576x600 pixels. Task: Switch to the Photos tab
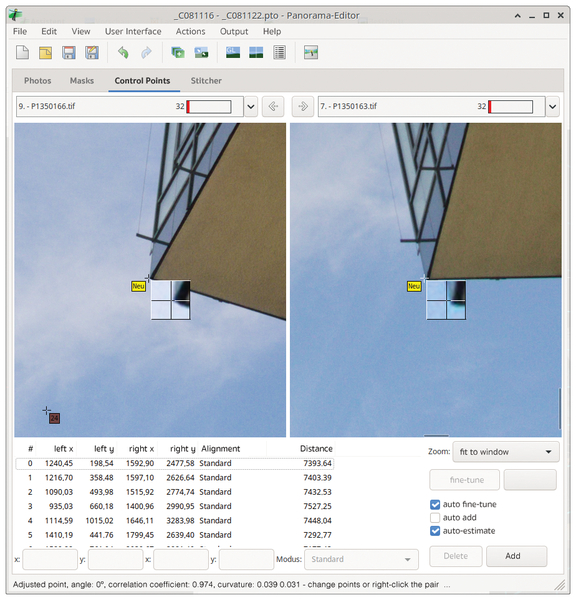pos(38,81)
